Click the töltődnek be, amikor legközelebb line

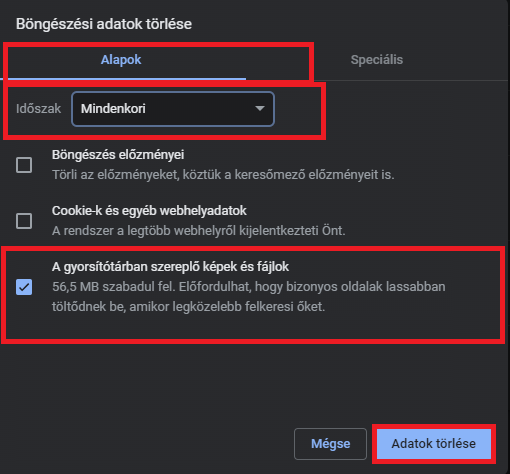(x=188, y=306)
